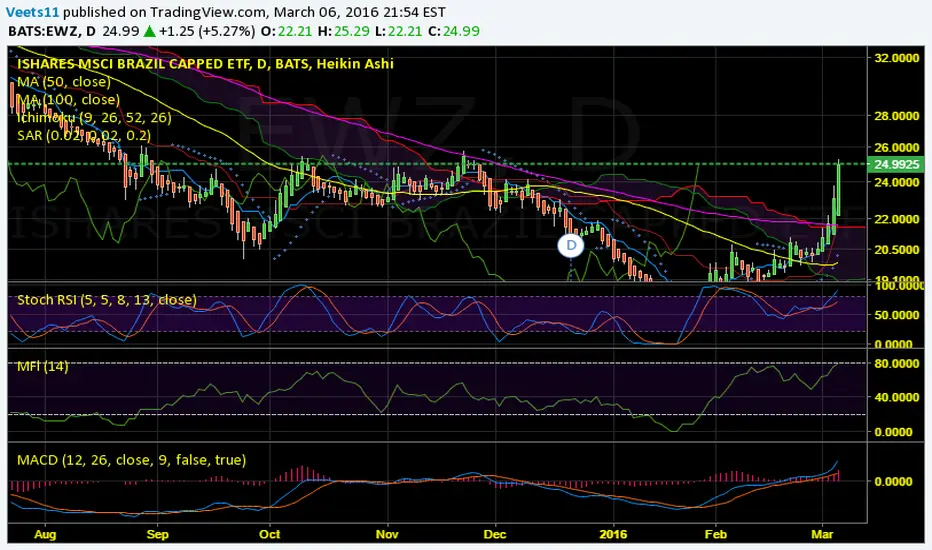Image resolution: width=932 pixels, height=550 pixels.
Task: Click the Nov label on time axis
Action: pyautogui.click(x=387, y=534)
